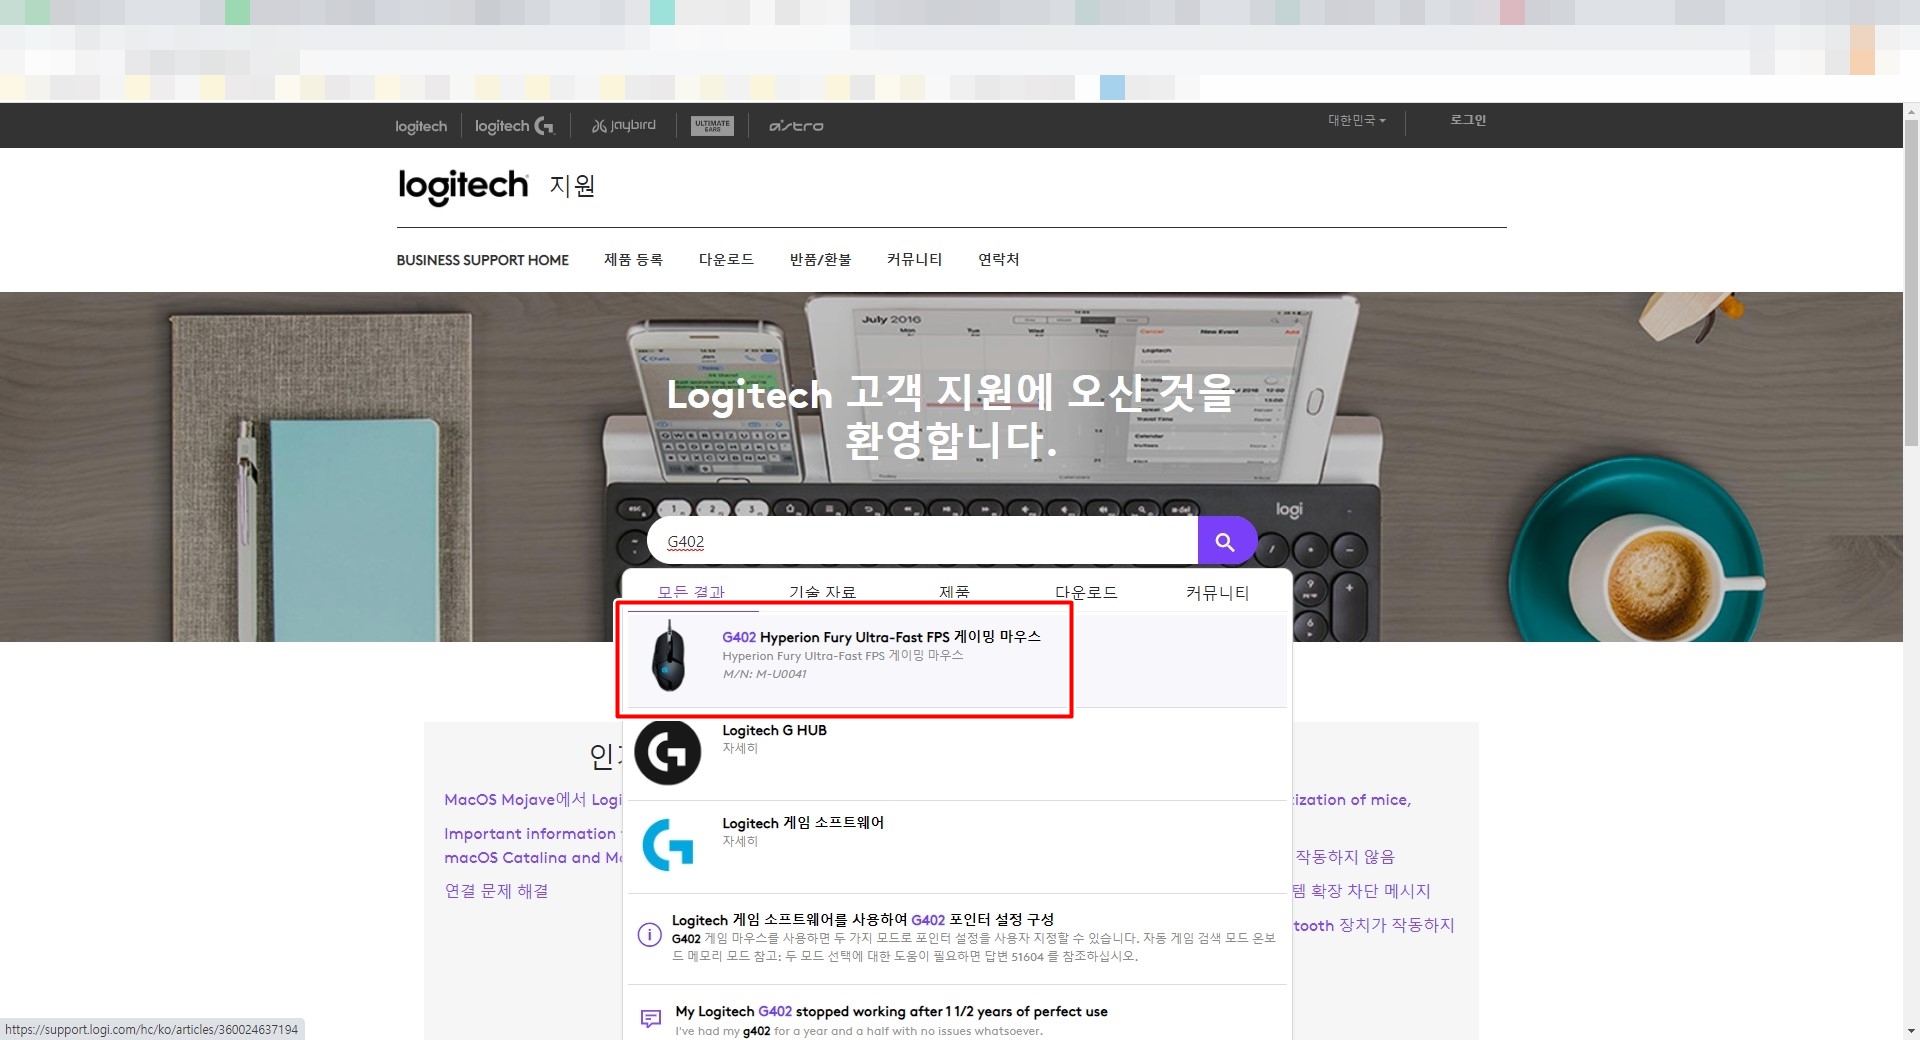Screen dimensions: 1920x1040
Task: Click the info icon beside G402 pointer article
Action: pos(649,936)
